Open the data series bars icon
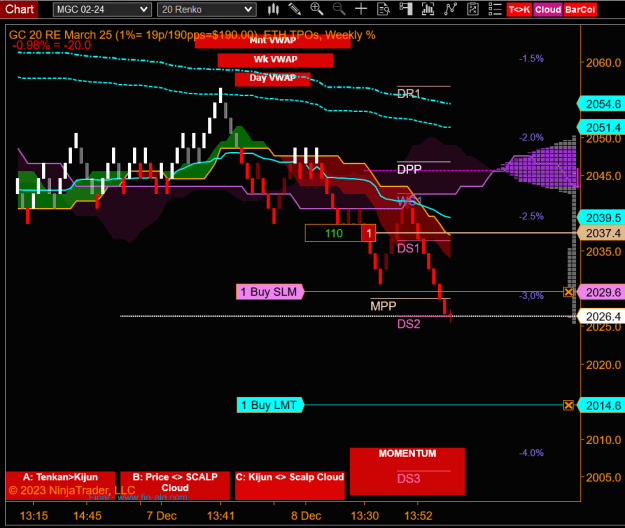 pos(428,9)
